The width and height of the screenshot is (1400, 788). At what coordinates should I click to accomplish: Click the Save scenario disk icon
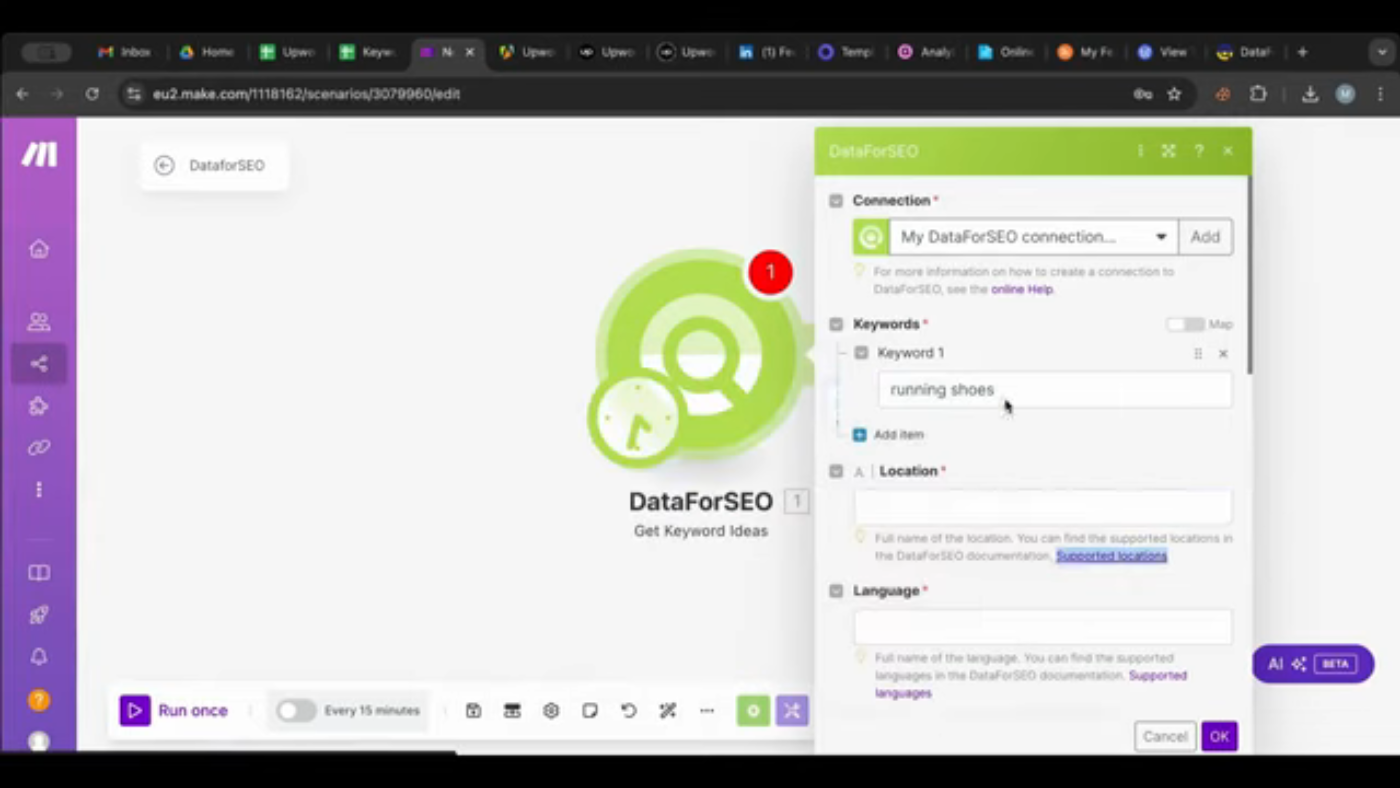474,711
